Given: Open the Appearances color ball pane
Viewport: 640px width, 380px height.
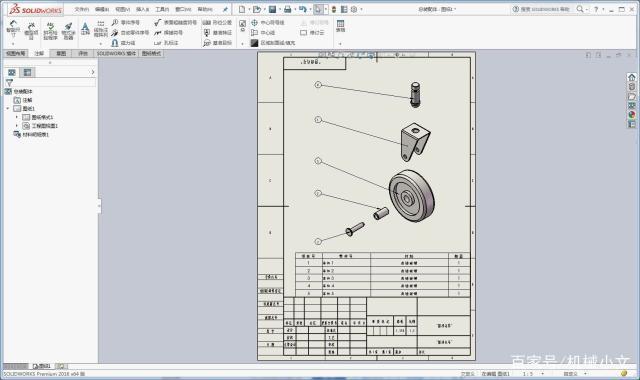Looking at the screenshot, I should (x=632, y=115).
